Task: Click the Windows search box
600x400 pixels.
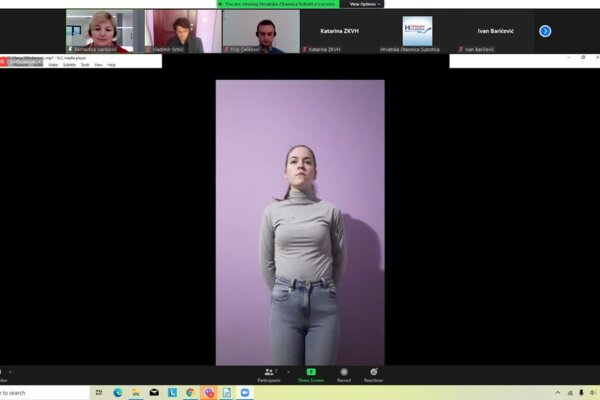Action: (x=30, y=393)
